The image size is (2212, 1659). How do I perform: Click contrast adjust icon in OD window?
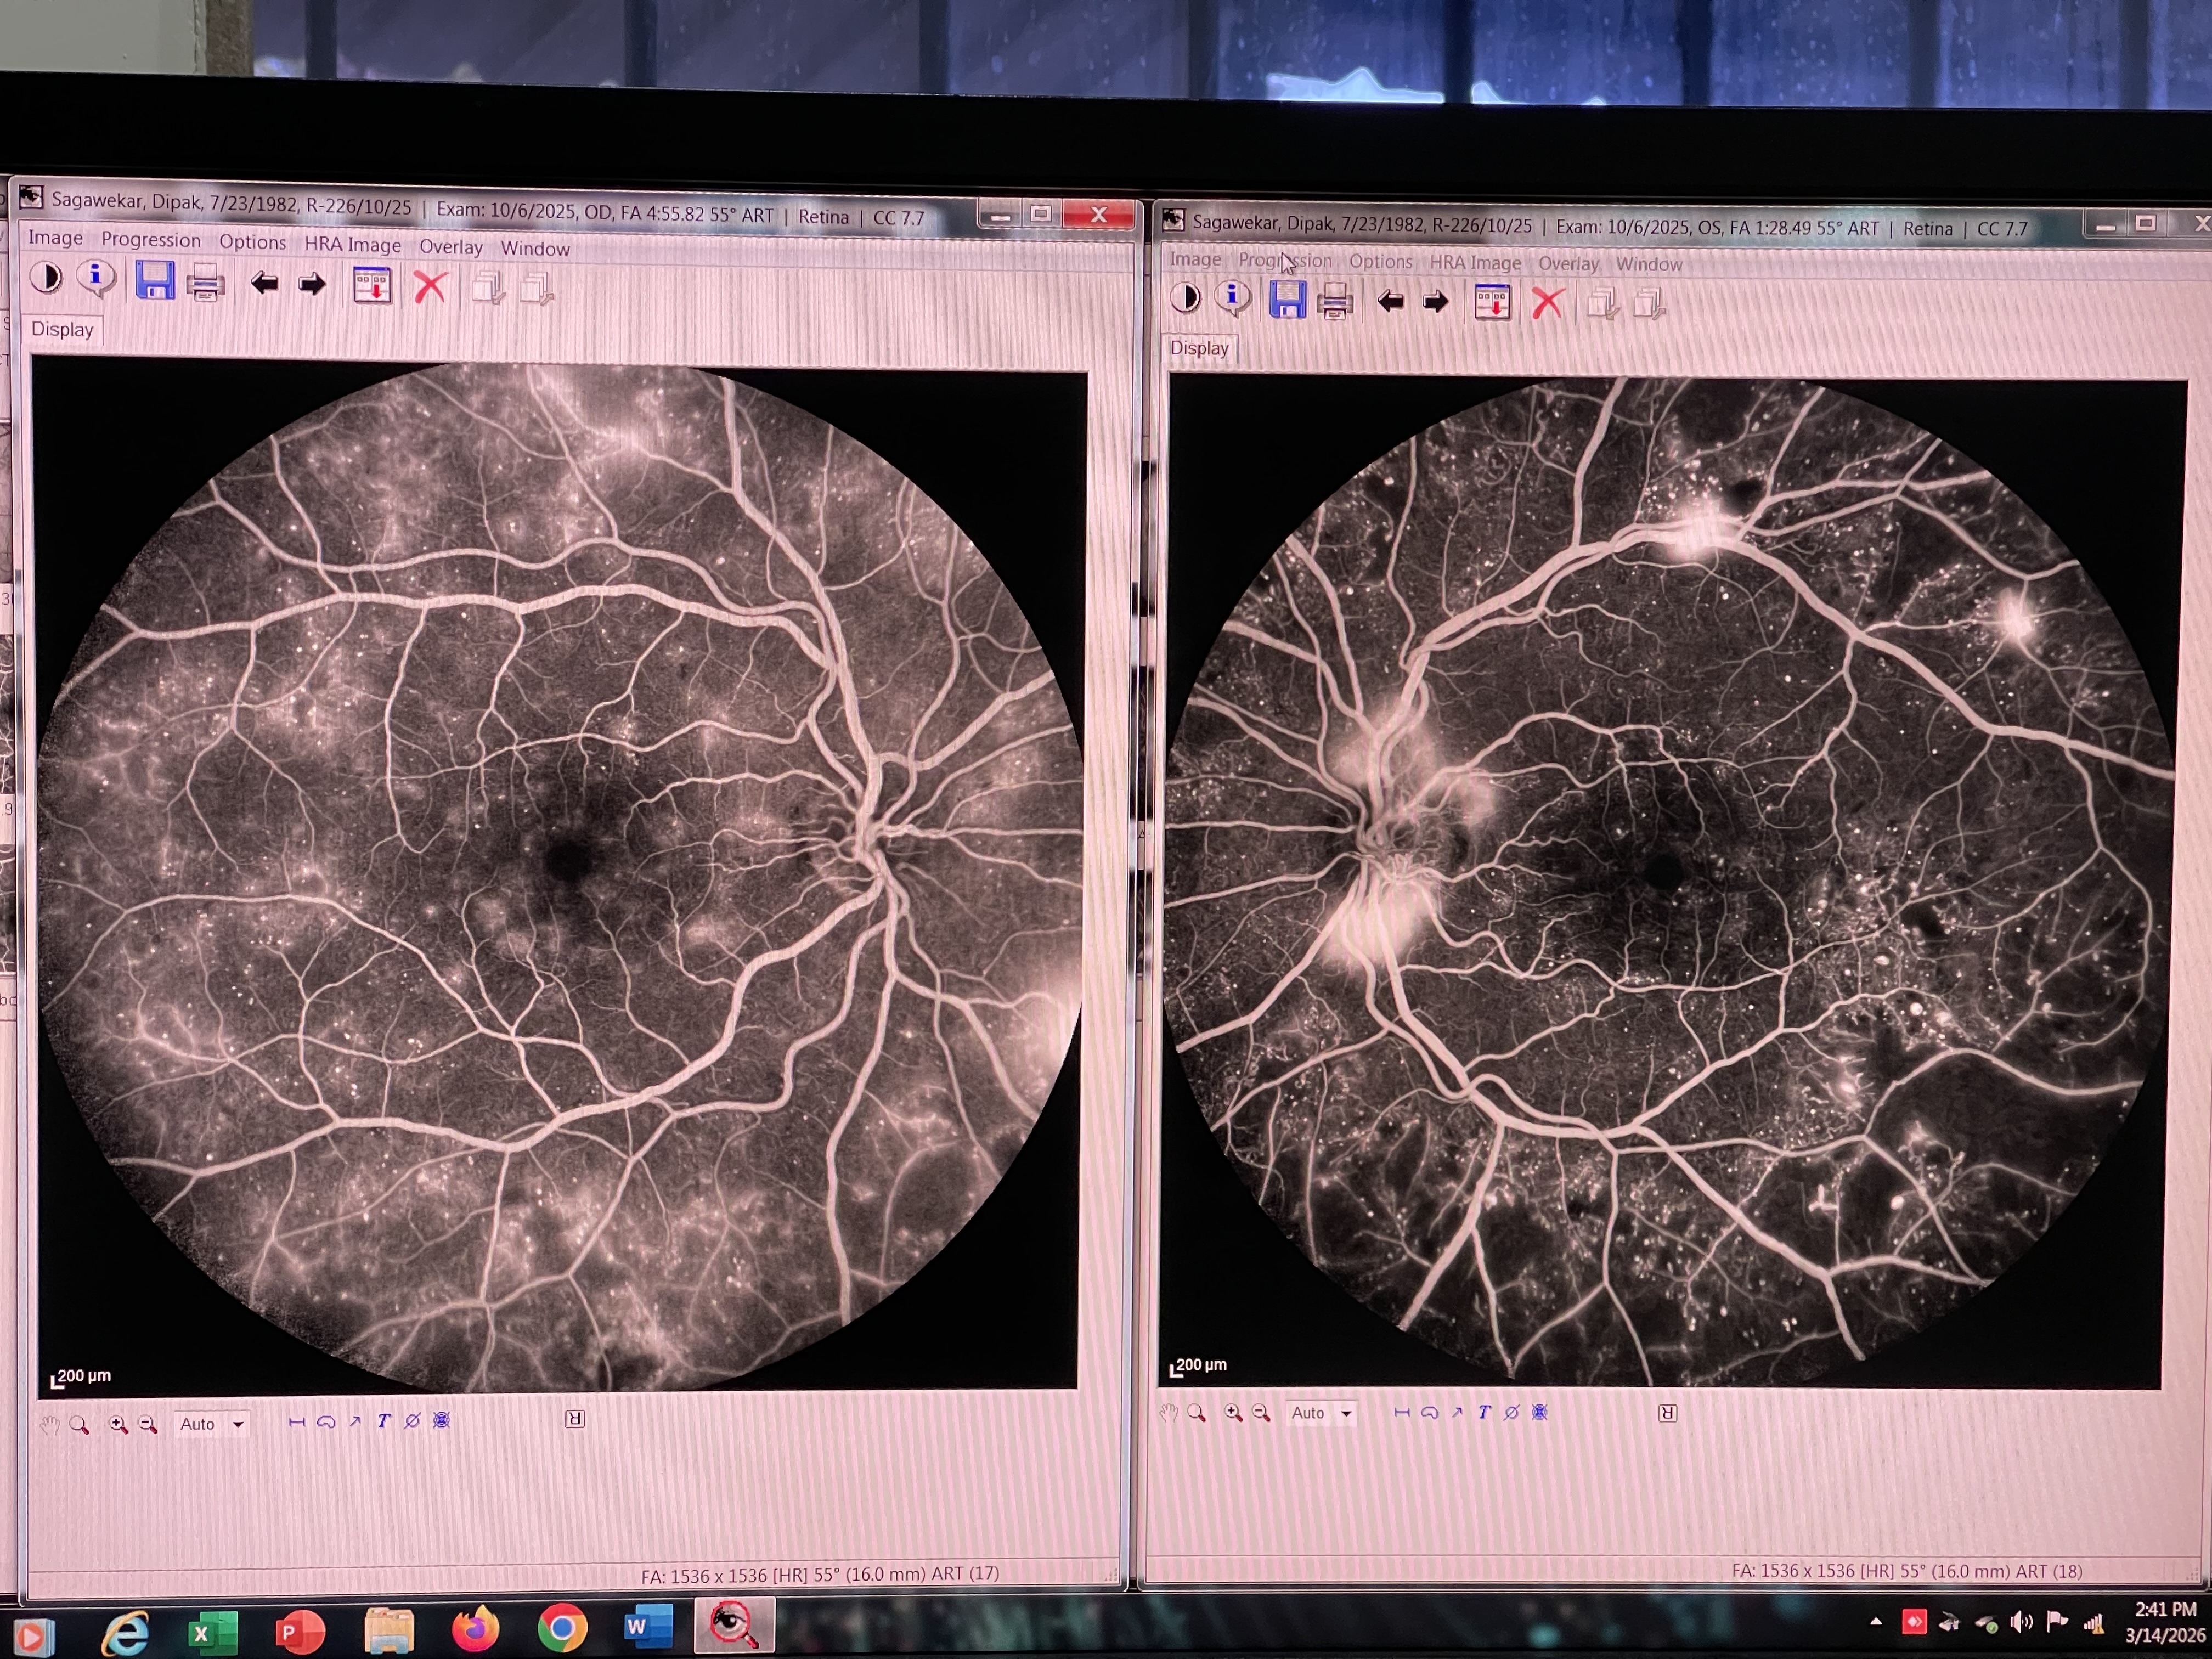45,277
